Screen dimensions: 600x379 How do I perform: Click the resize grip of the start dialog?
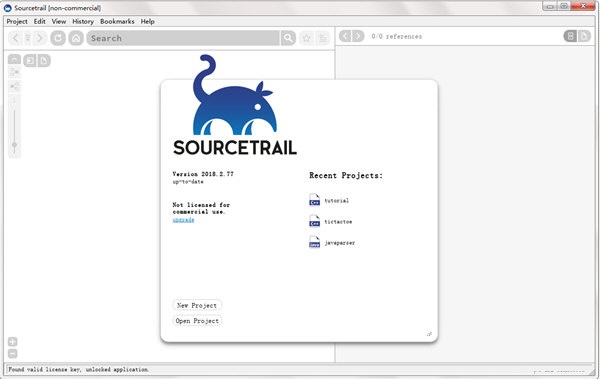pyautogui.click(x=429, y=334)
